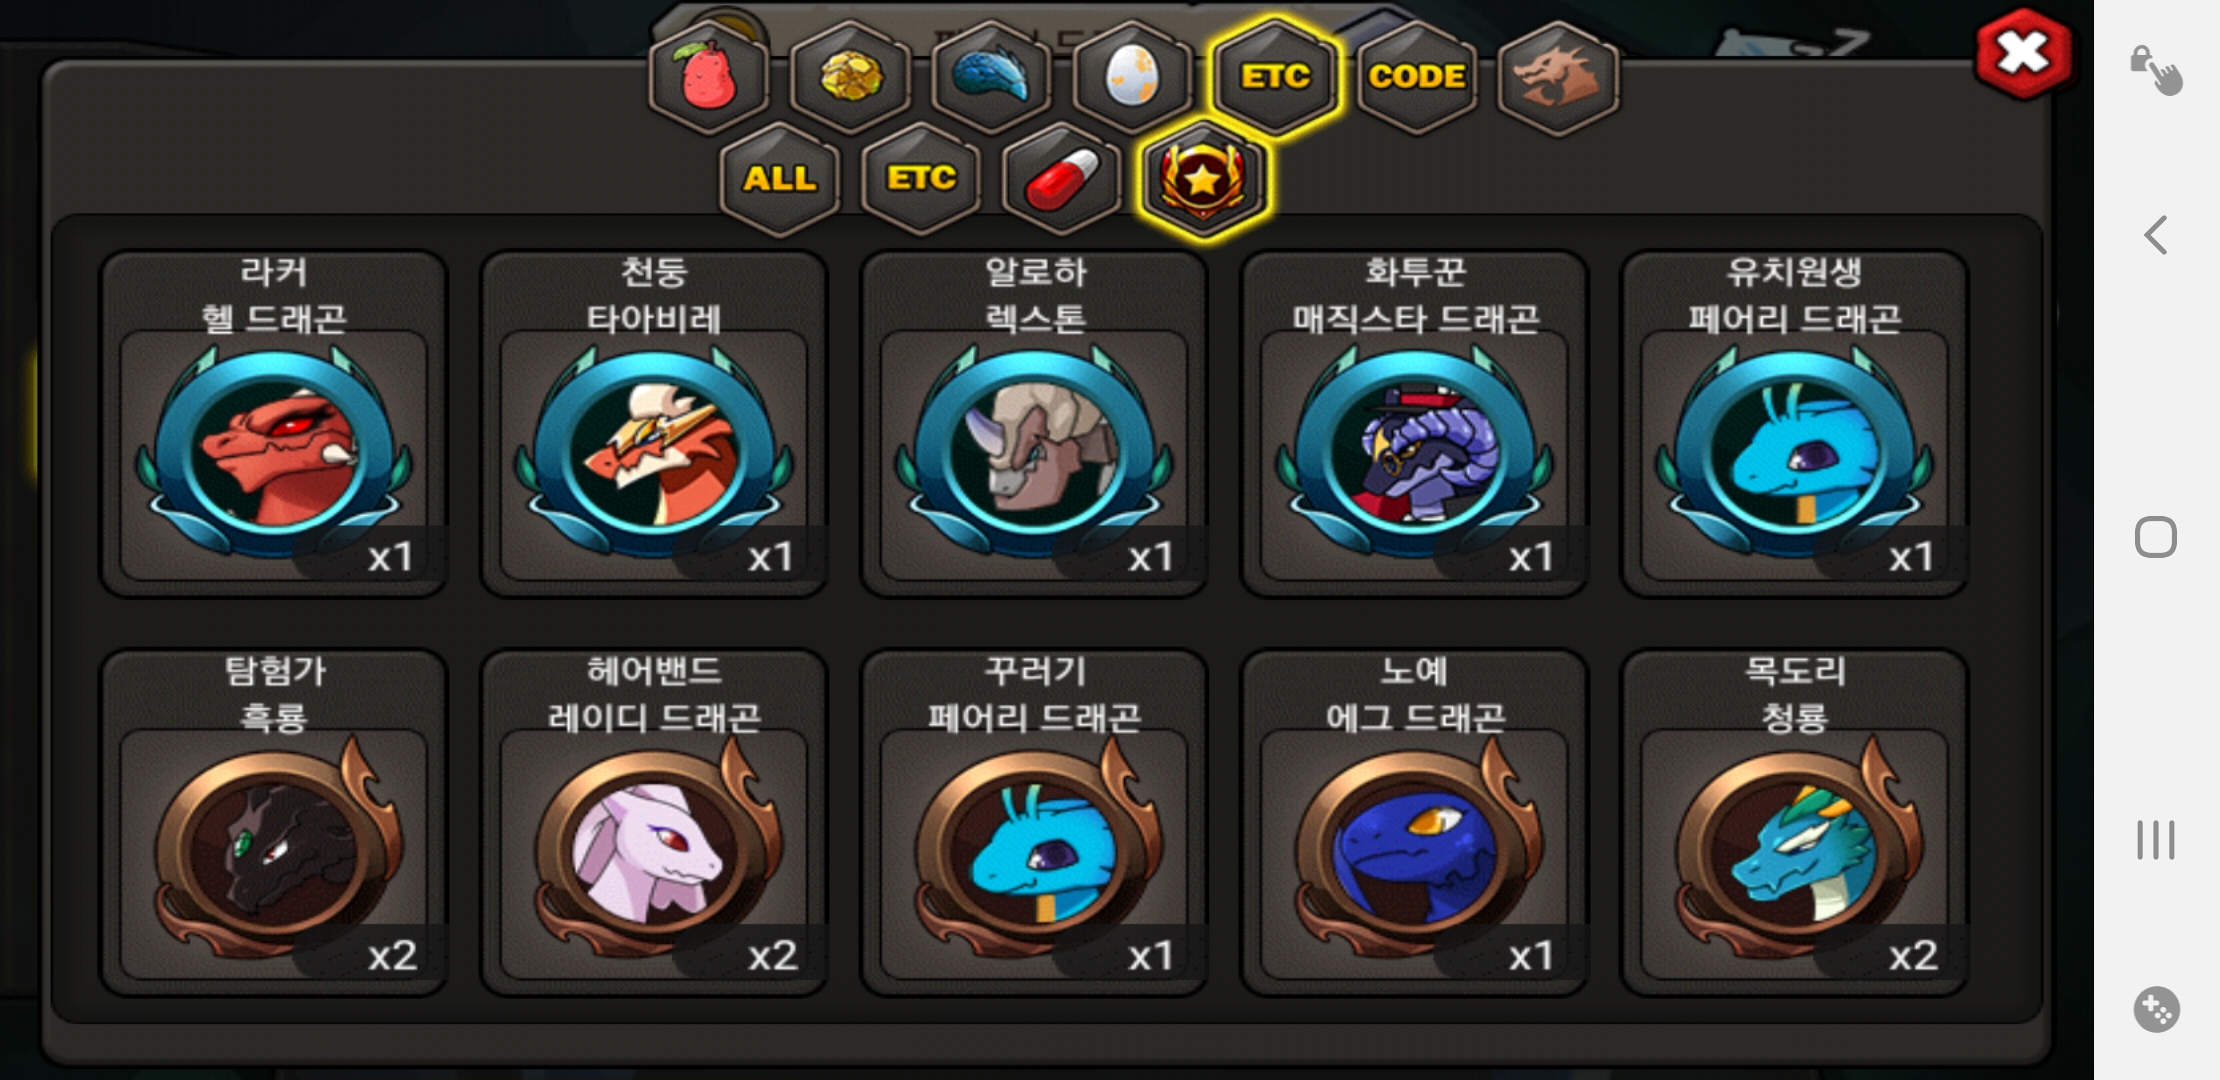2220x1080 pixels.
Task: Select the 라커 헬 드래곤 badge
Action: click(273, 423)
